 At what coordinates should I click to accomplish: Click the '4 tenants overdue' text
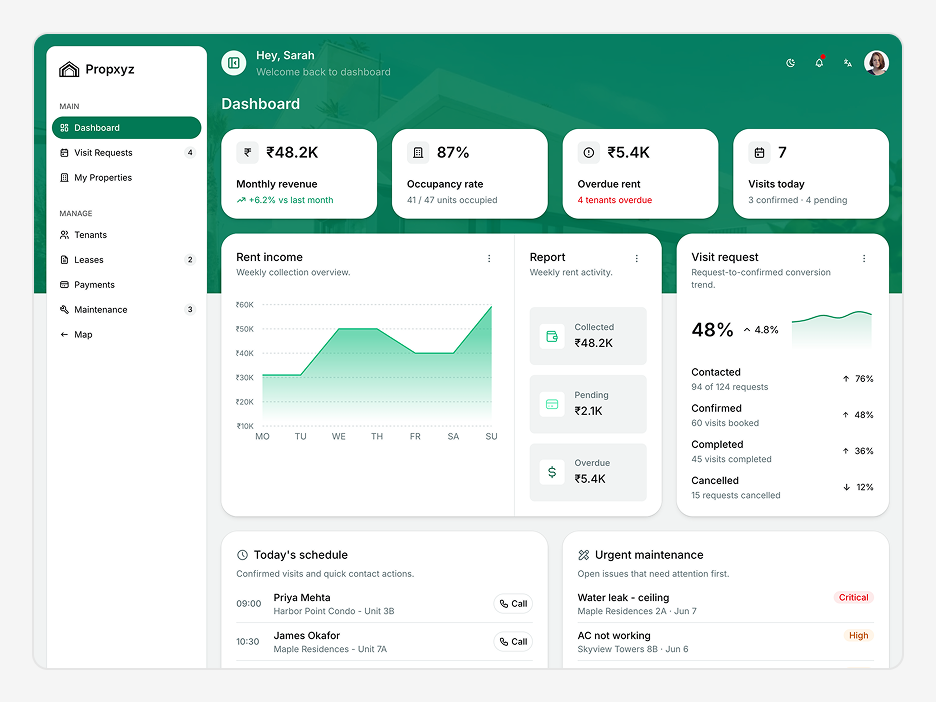point(615,200)
